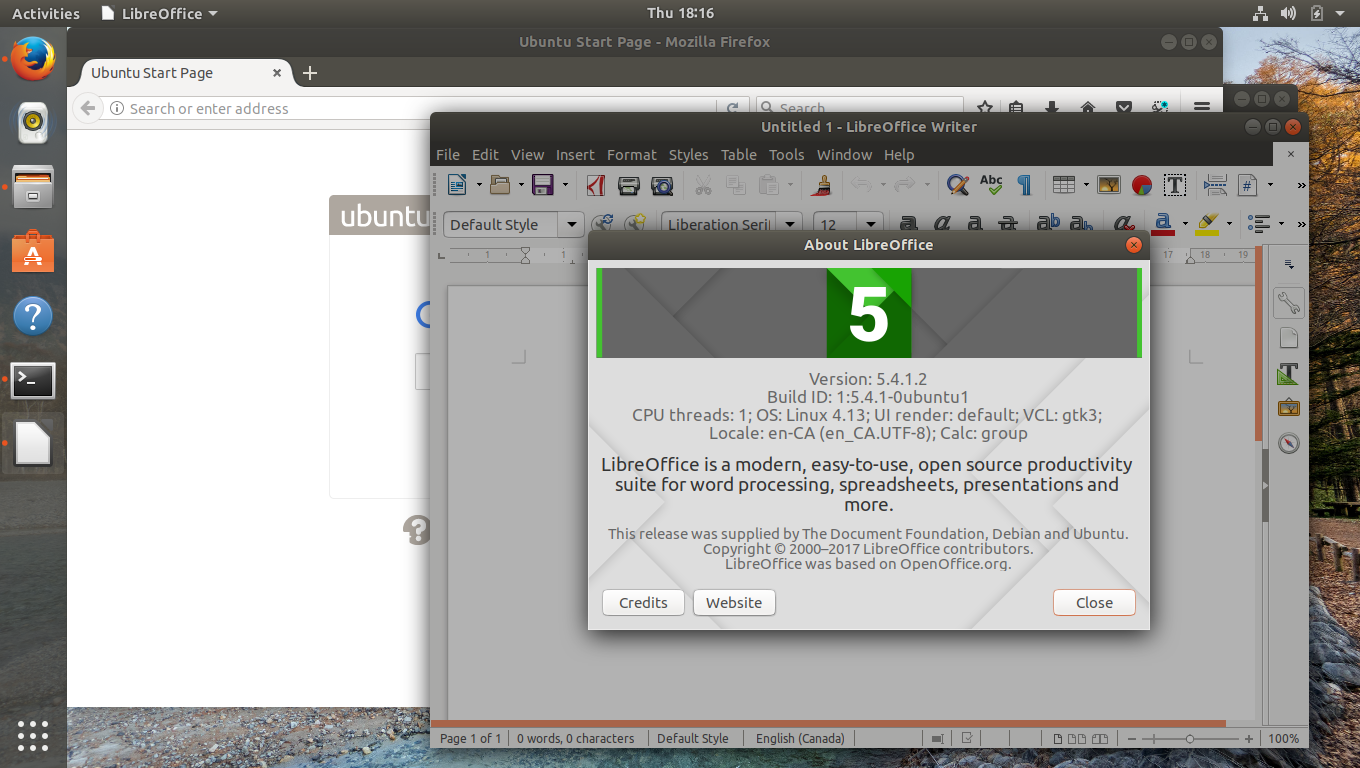The height and width of the screenshot is (768, 1360).
Task: Open a new tab in Firefox
Action: (310, 72)
